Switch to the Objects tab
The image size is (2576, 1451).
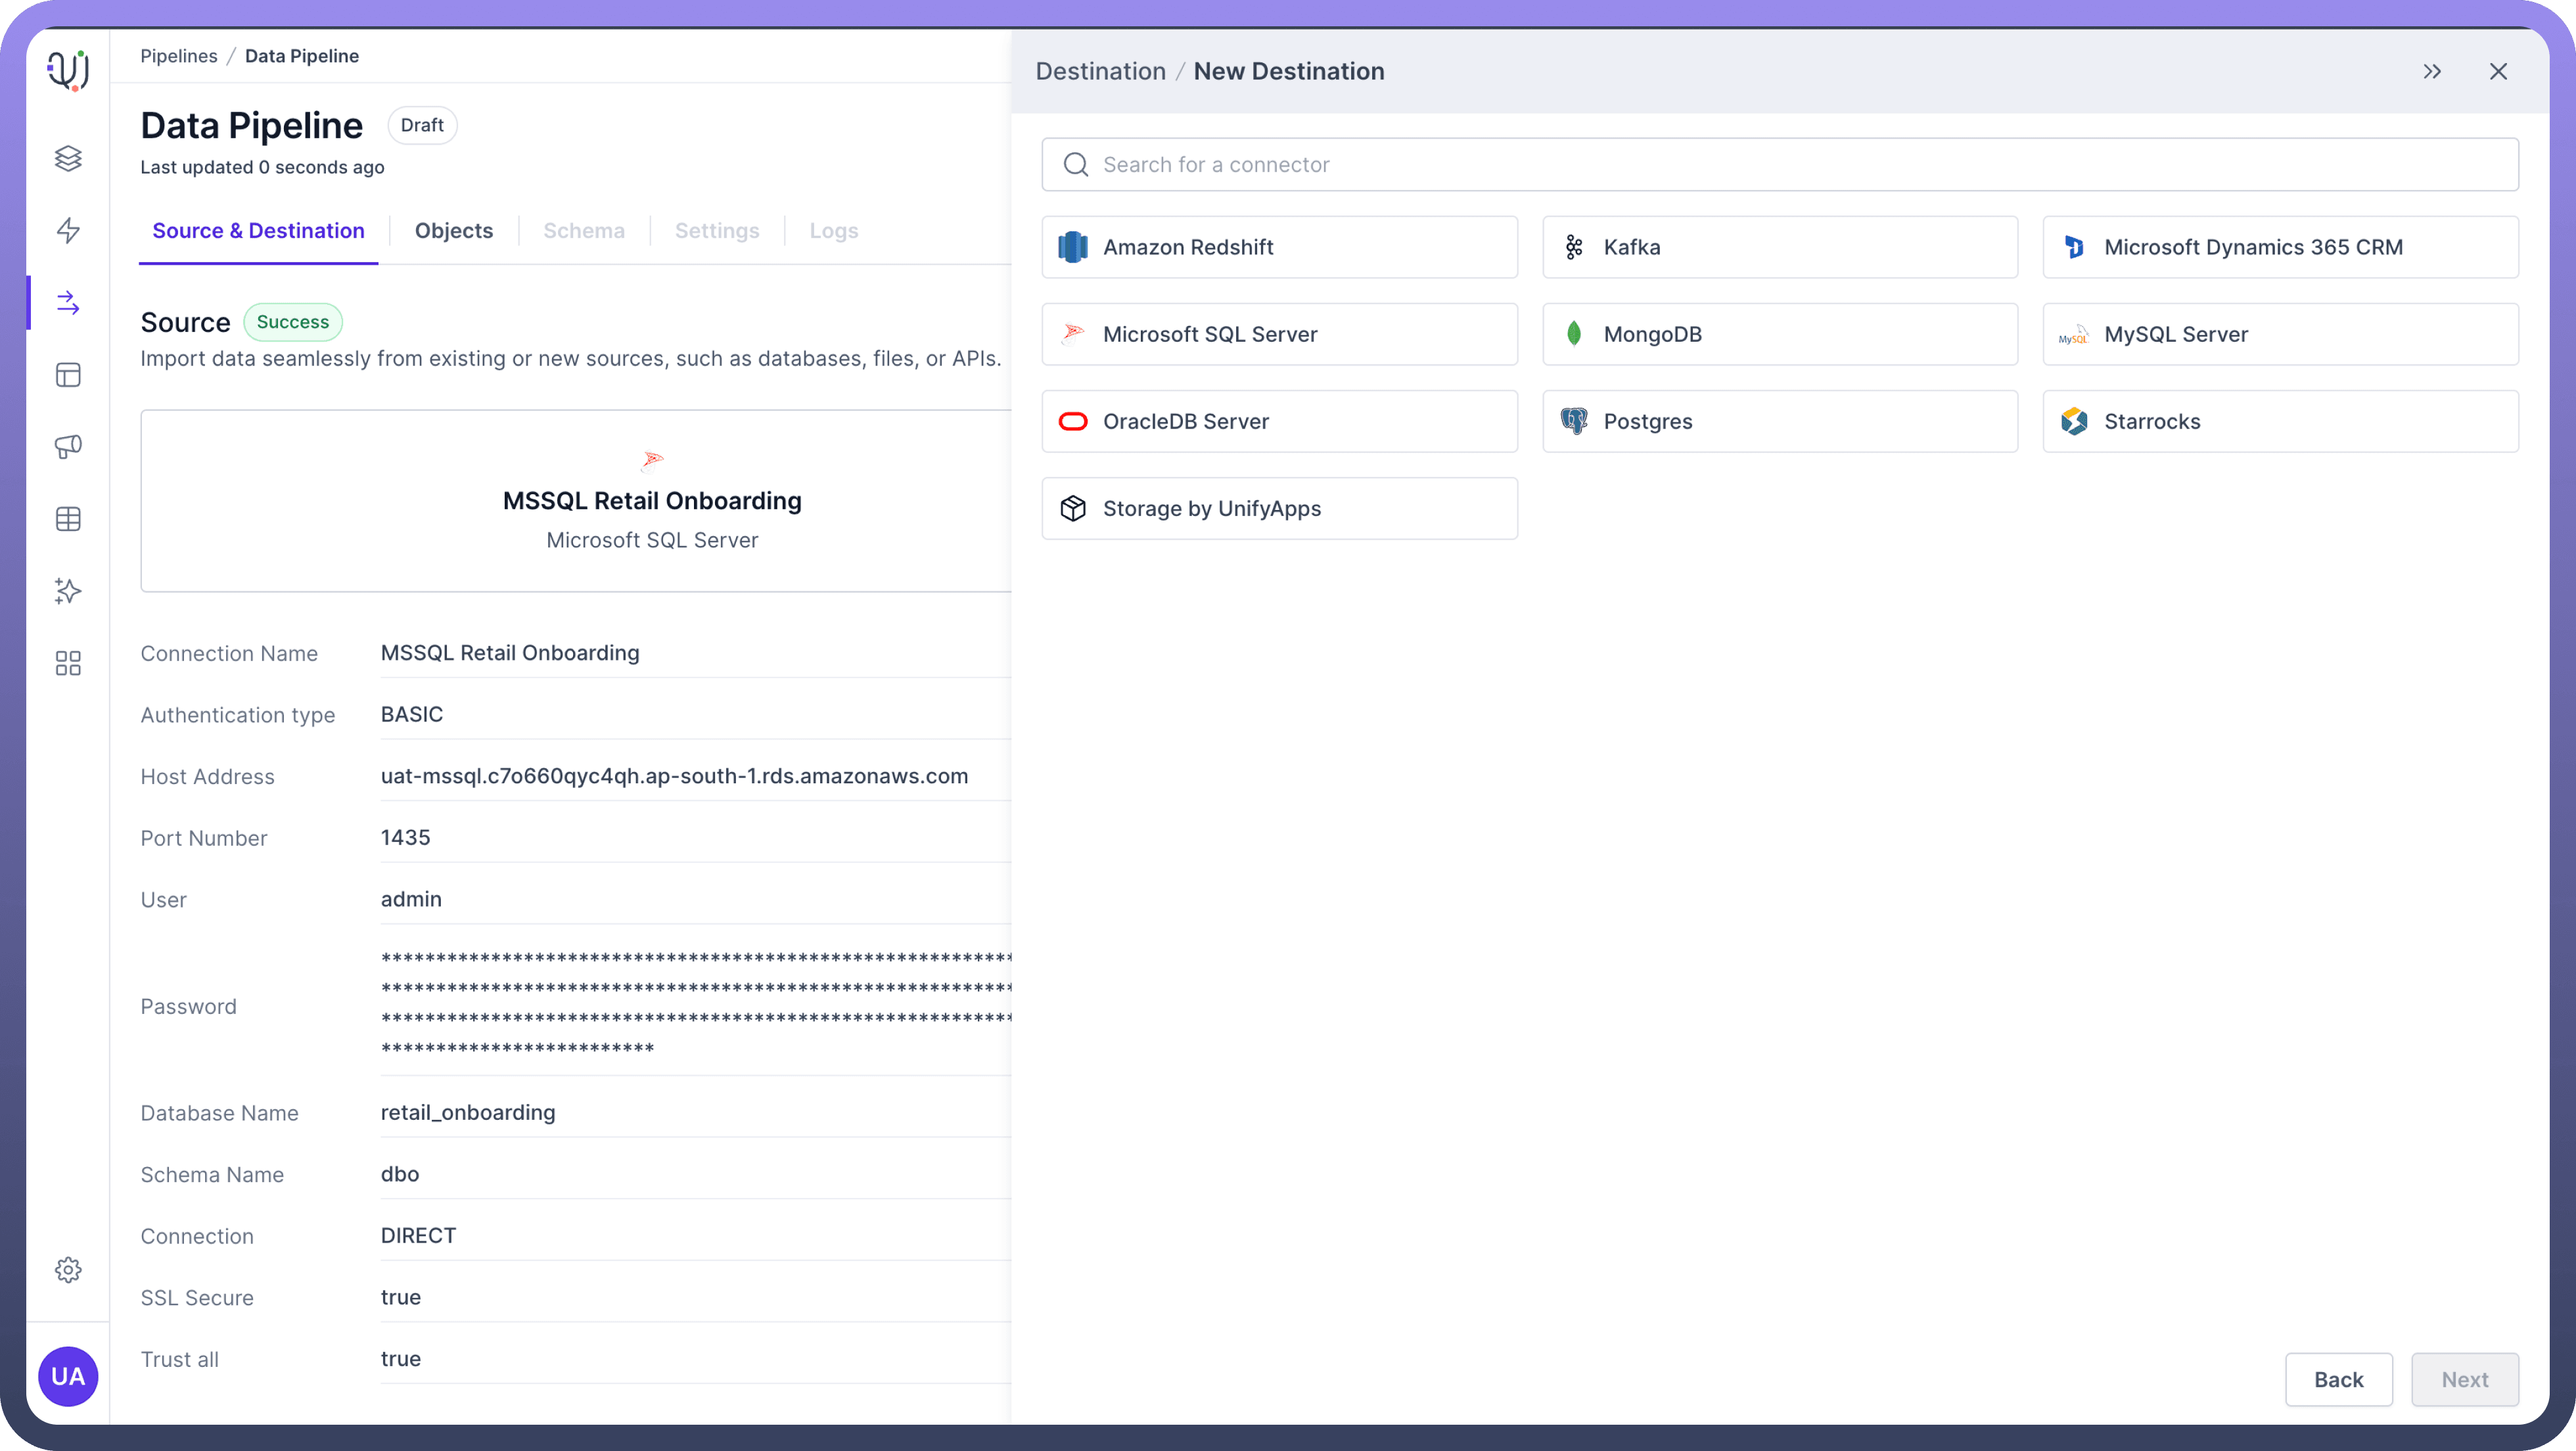454,231
